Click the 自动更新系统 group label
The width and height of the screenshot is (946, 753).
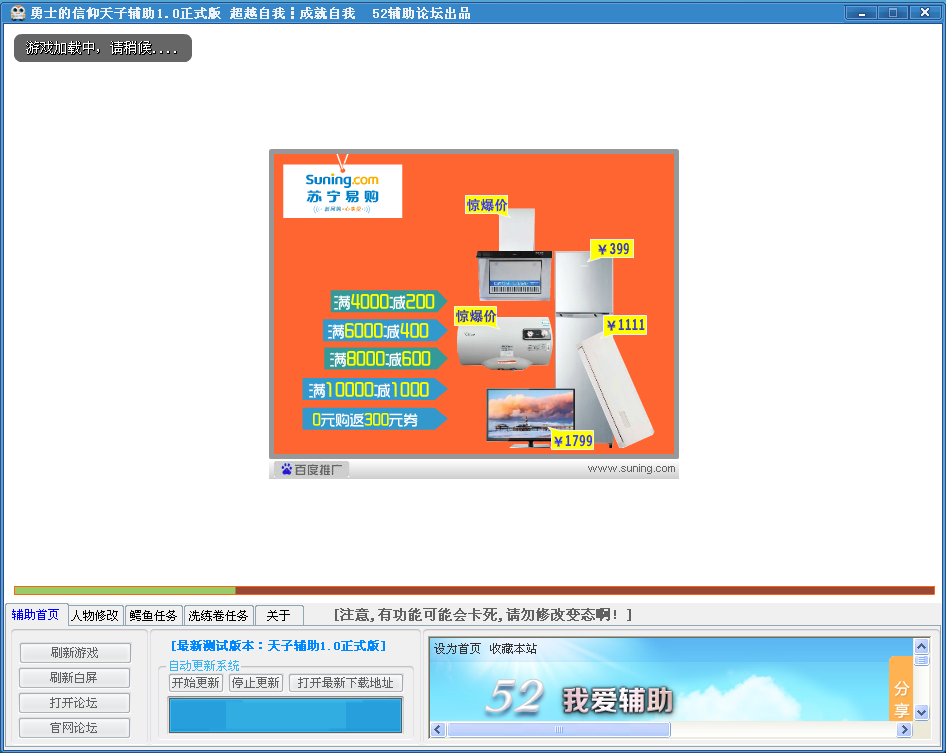coord(204,666)
